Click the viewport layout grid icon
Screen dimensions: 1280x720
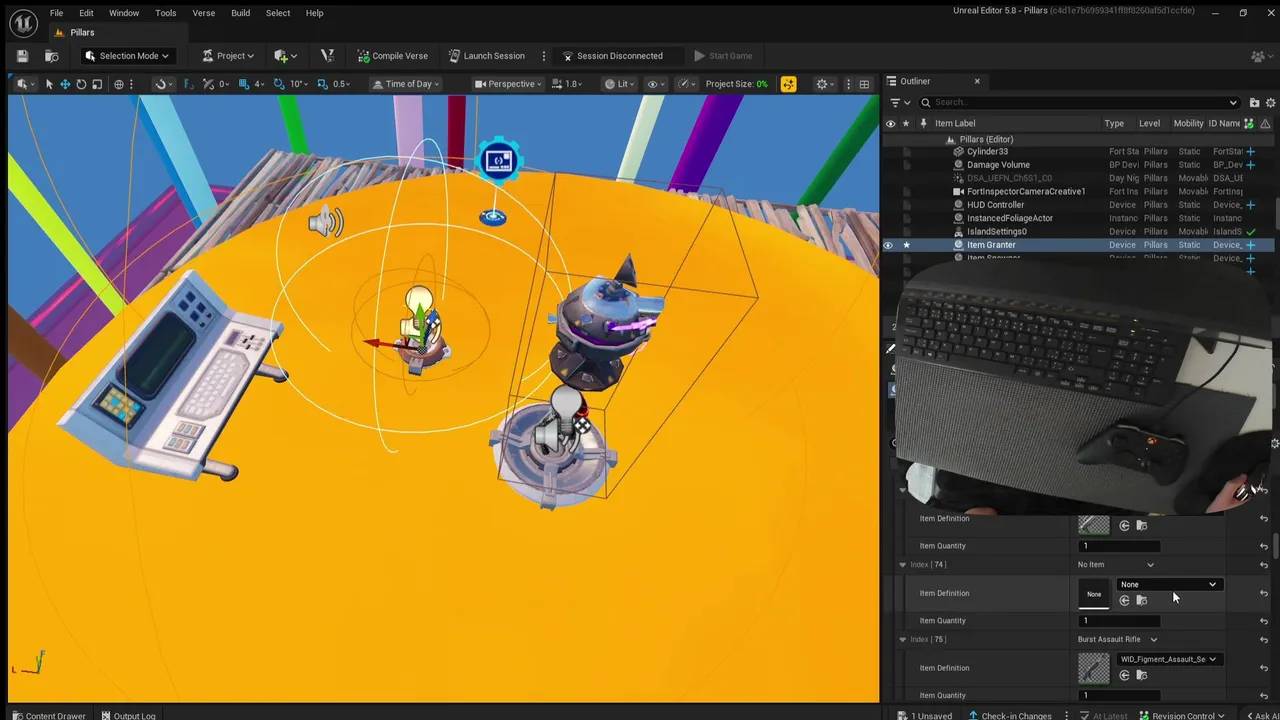click(x=864, y=84)
